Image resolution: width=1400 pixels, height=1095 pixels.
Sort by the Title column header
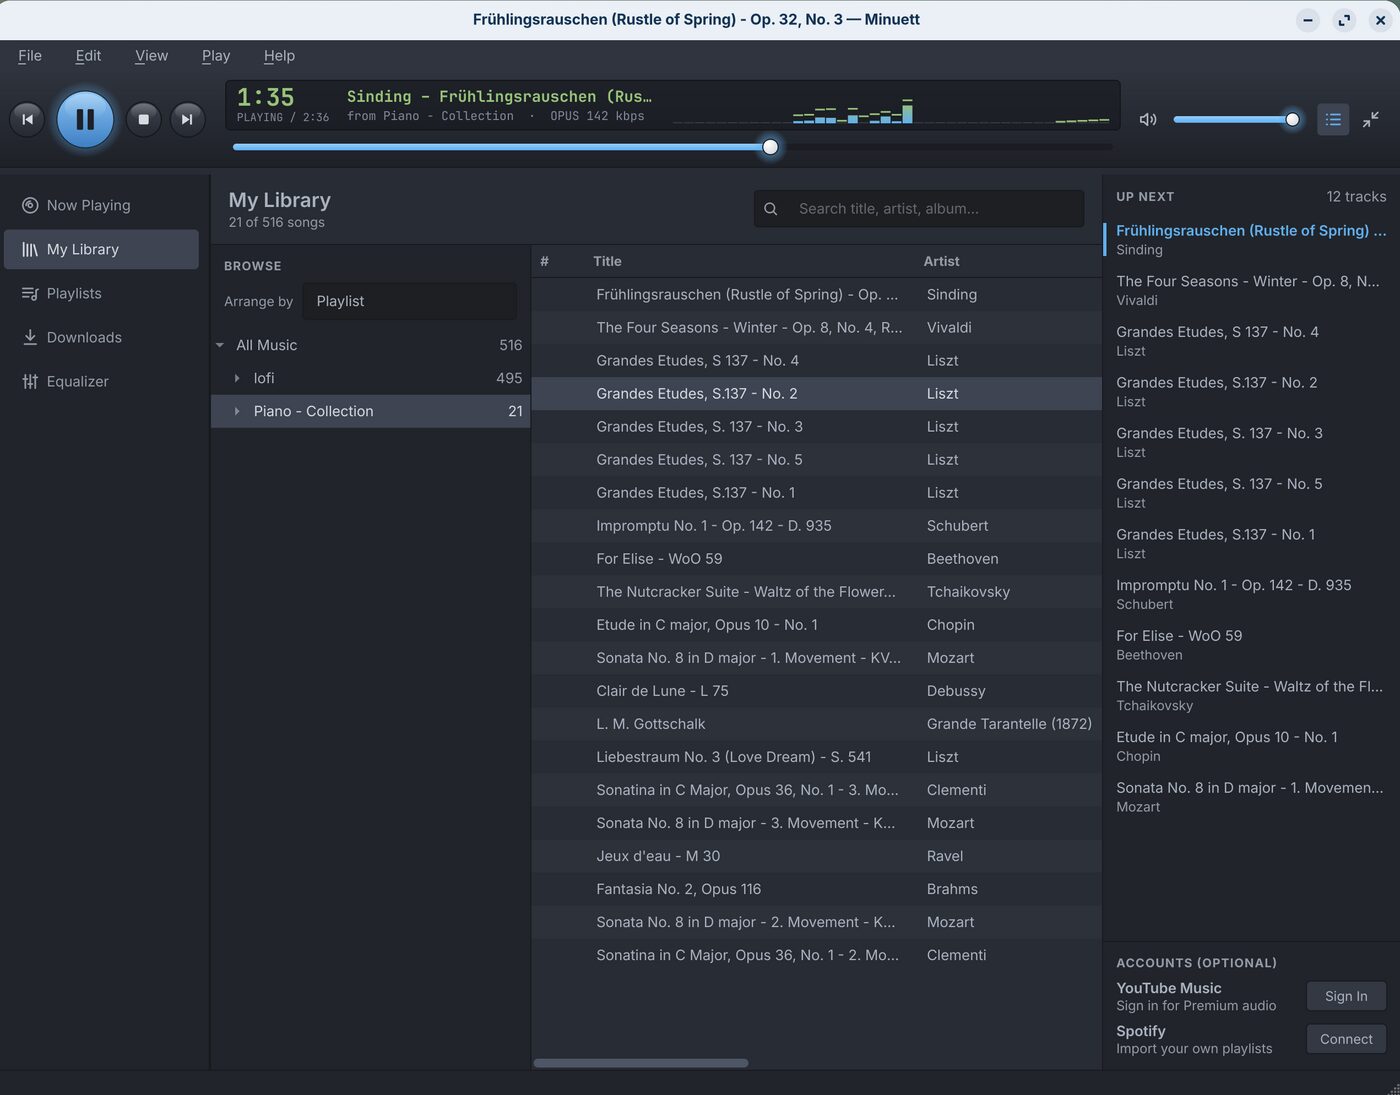pos(607,261)
